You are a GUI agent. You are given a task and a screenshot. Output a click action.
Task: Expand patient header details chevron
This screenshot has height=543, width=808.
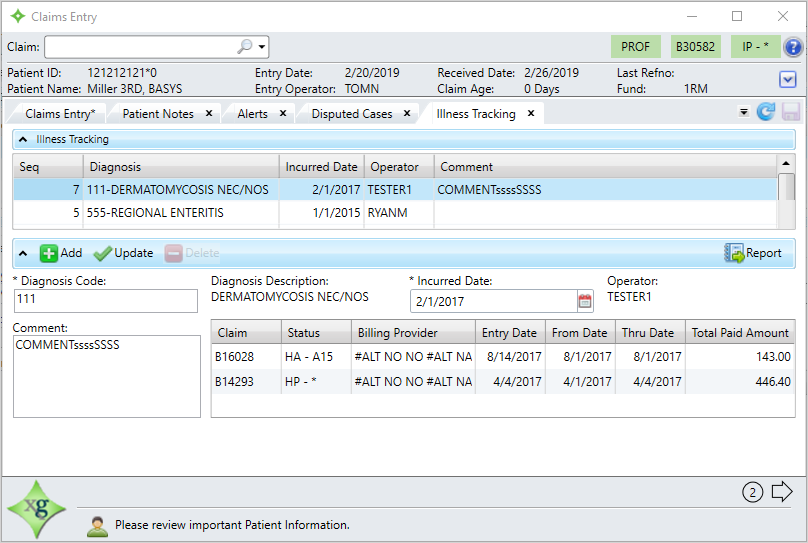point(787,79)
